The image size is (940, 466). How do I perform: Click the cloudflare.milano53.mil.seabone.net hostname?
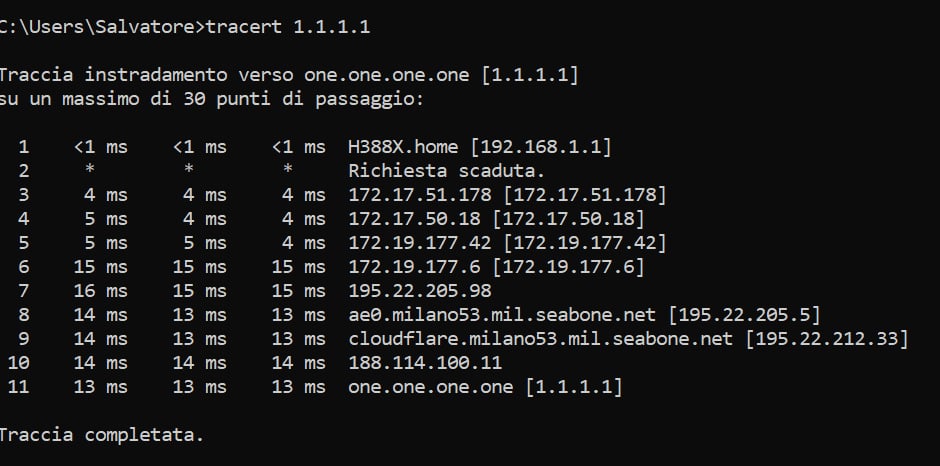(541, 339)
